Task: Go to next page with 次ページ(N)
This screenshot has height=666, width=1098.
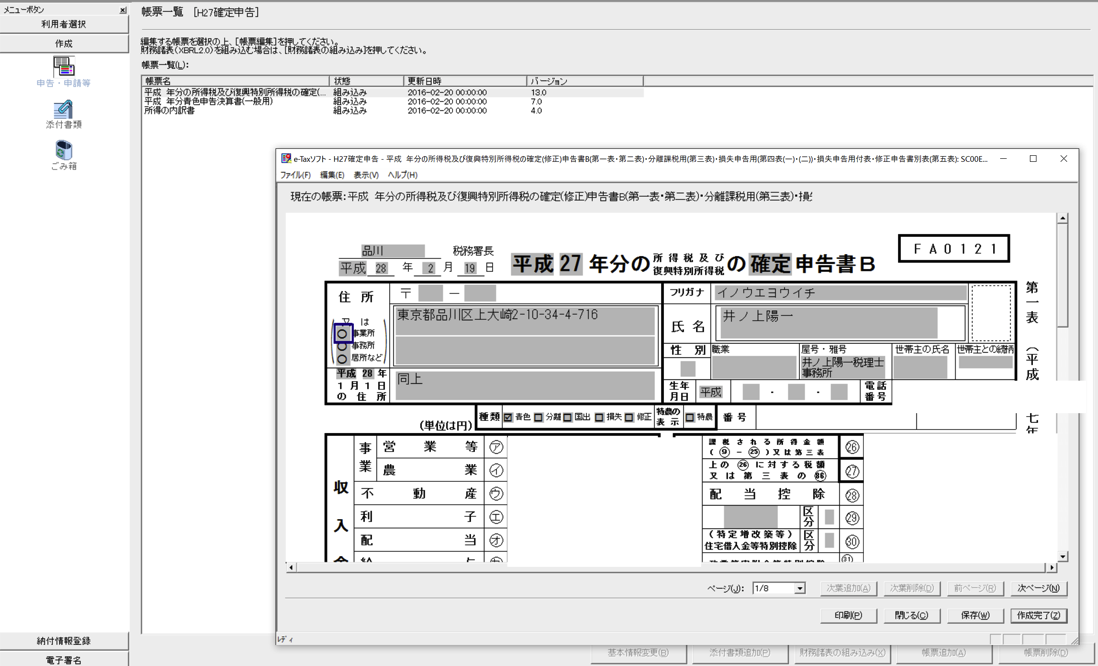Action: [1038, 589]
